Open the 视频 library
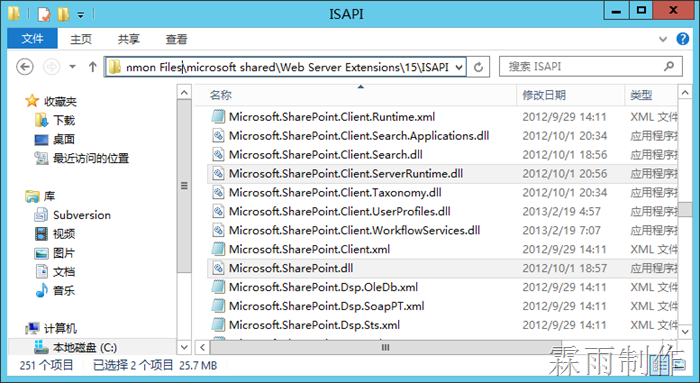The width and height of the screenshot is (700, 383). (x=64, y=234)
